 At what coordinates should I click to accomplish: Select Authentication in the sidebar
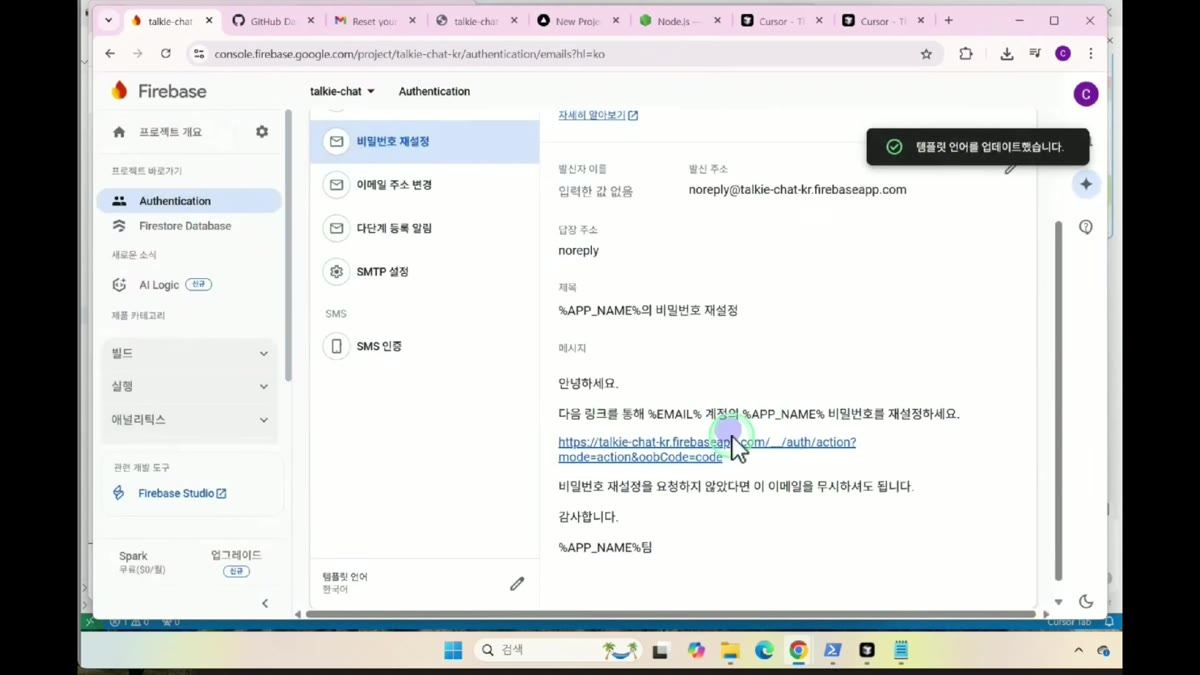pos(189,201)
